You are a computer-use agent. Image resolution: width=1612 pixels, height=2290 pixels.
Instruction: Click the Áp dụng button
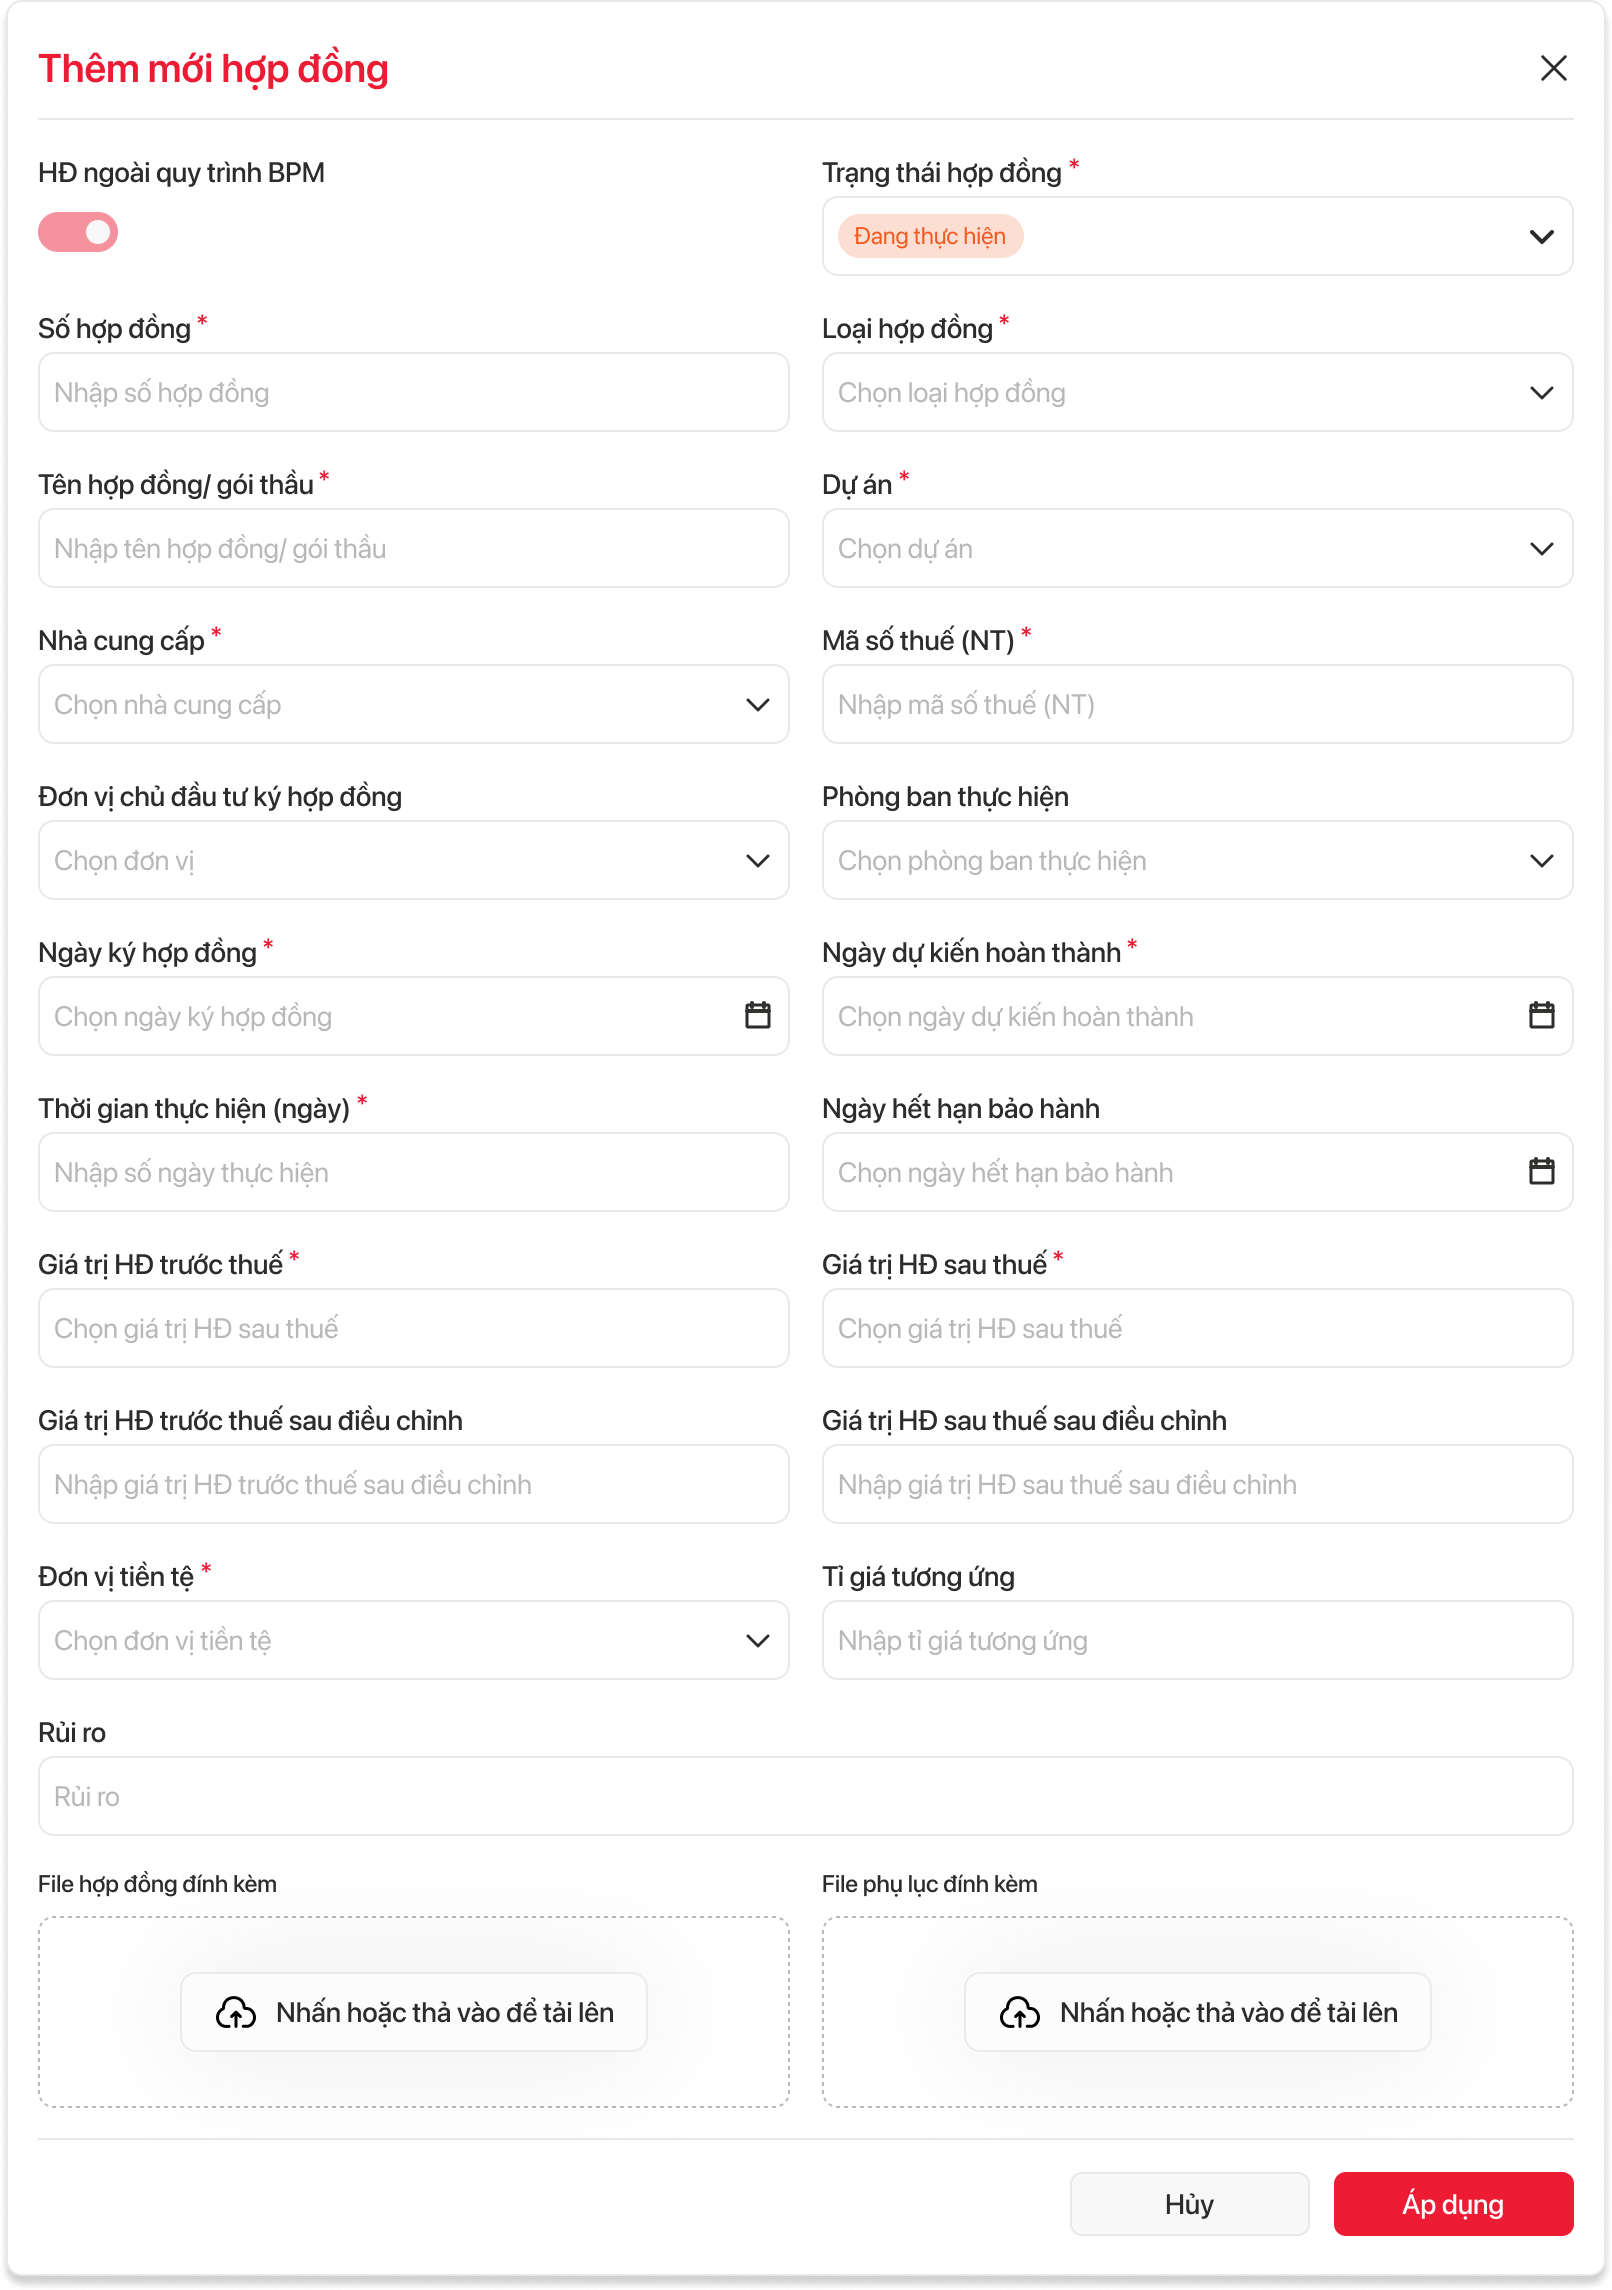pos(1453,2204)
